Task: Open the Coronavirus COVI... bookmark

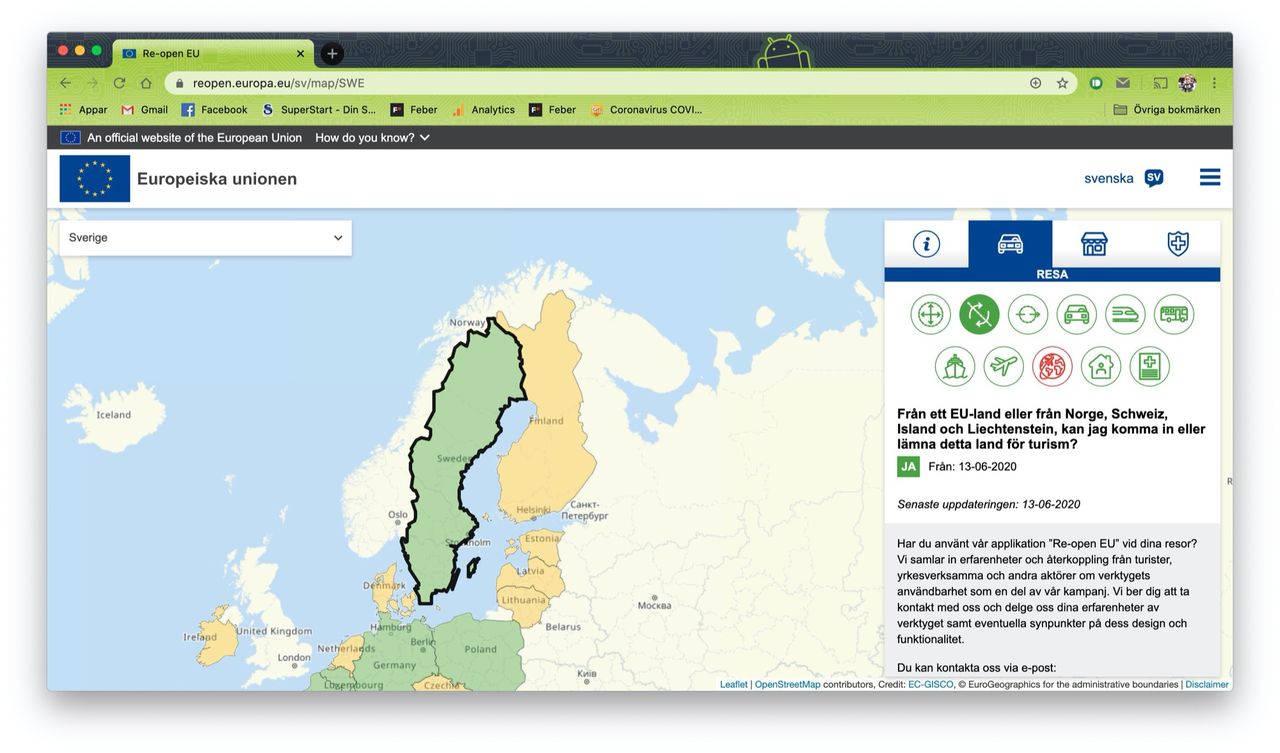Action: pos(646,110)
